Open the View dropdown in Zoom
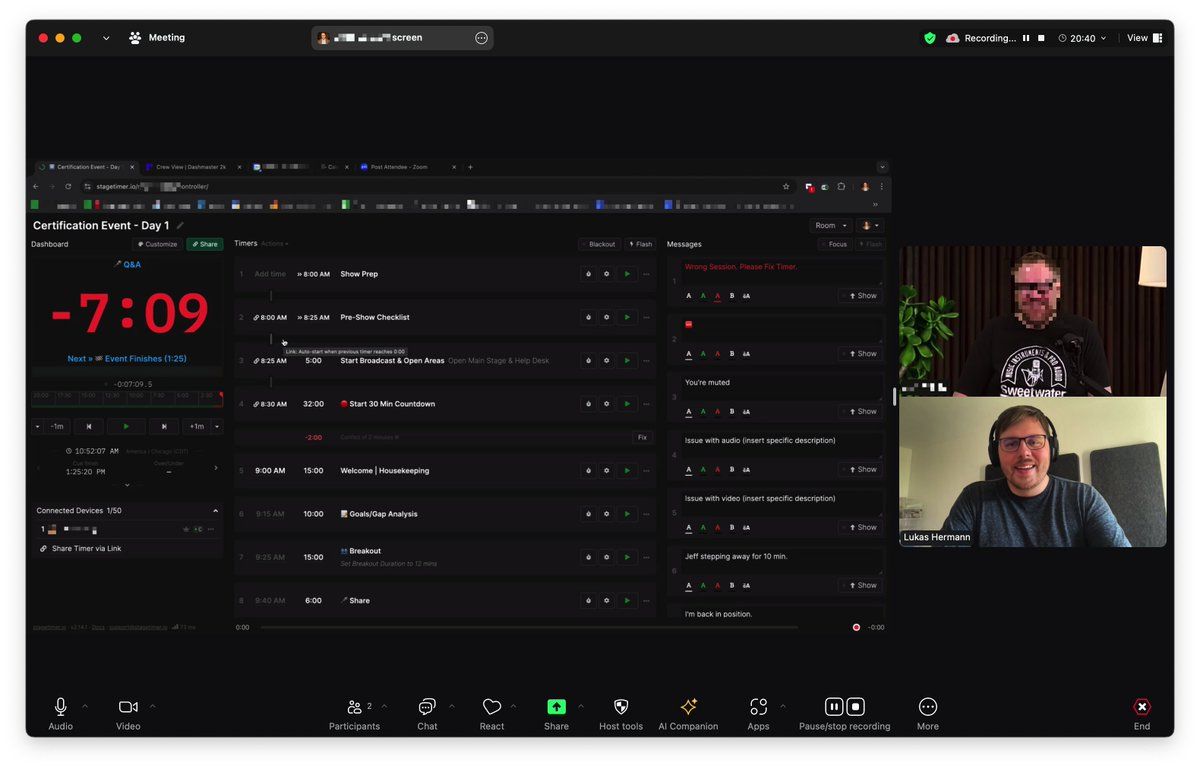 pyautogui.click(x=1144, y=38)
